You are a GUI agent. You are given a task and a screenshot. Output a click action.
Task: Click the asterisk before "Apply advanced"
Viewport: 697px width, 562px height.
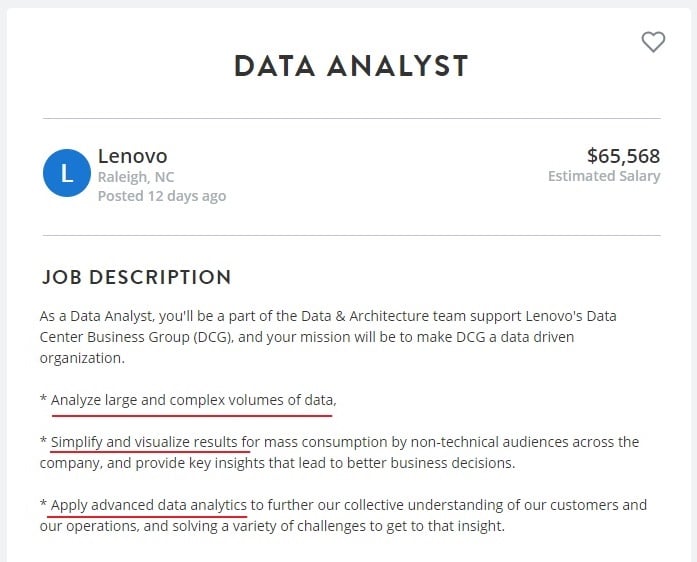pyautogui.click(x=44, y=505)
